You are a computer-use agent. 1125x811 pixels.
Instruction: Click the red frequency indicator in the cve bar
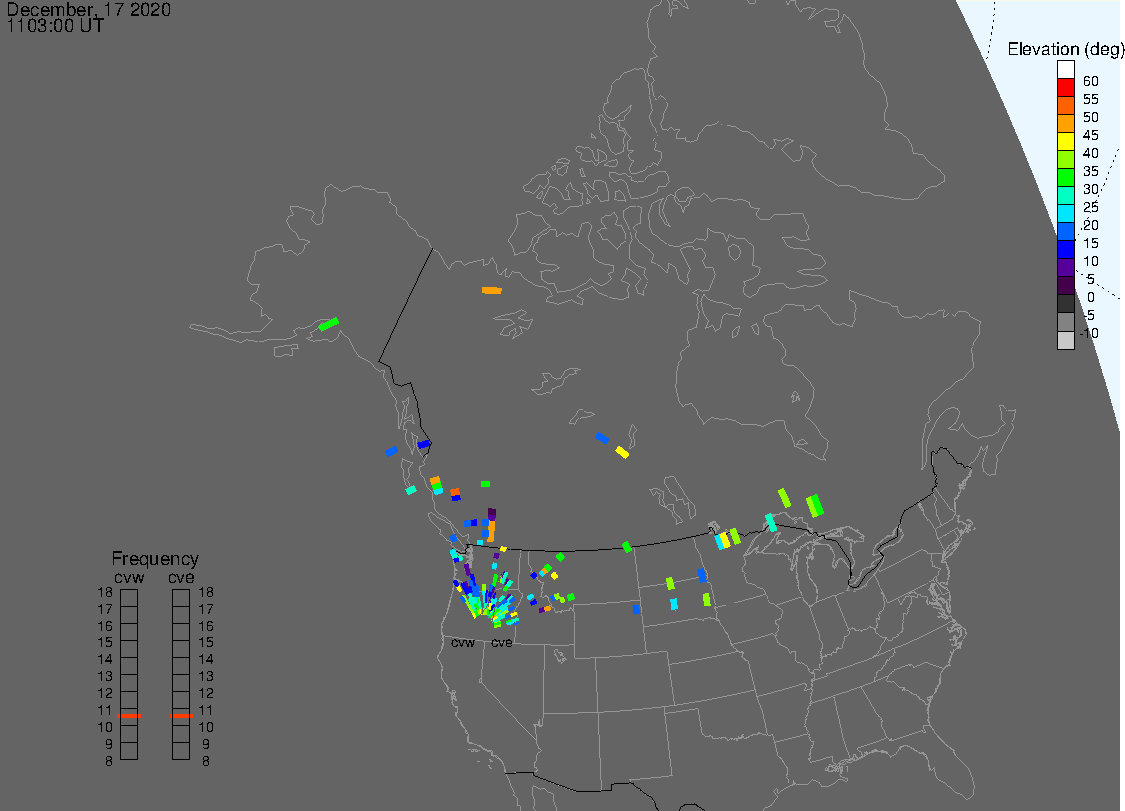(x=182, y=716)
